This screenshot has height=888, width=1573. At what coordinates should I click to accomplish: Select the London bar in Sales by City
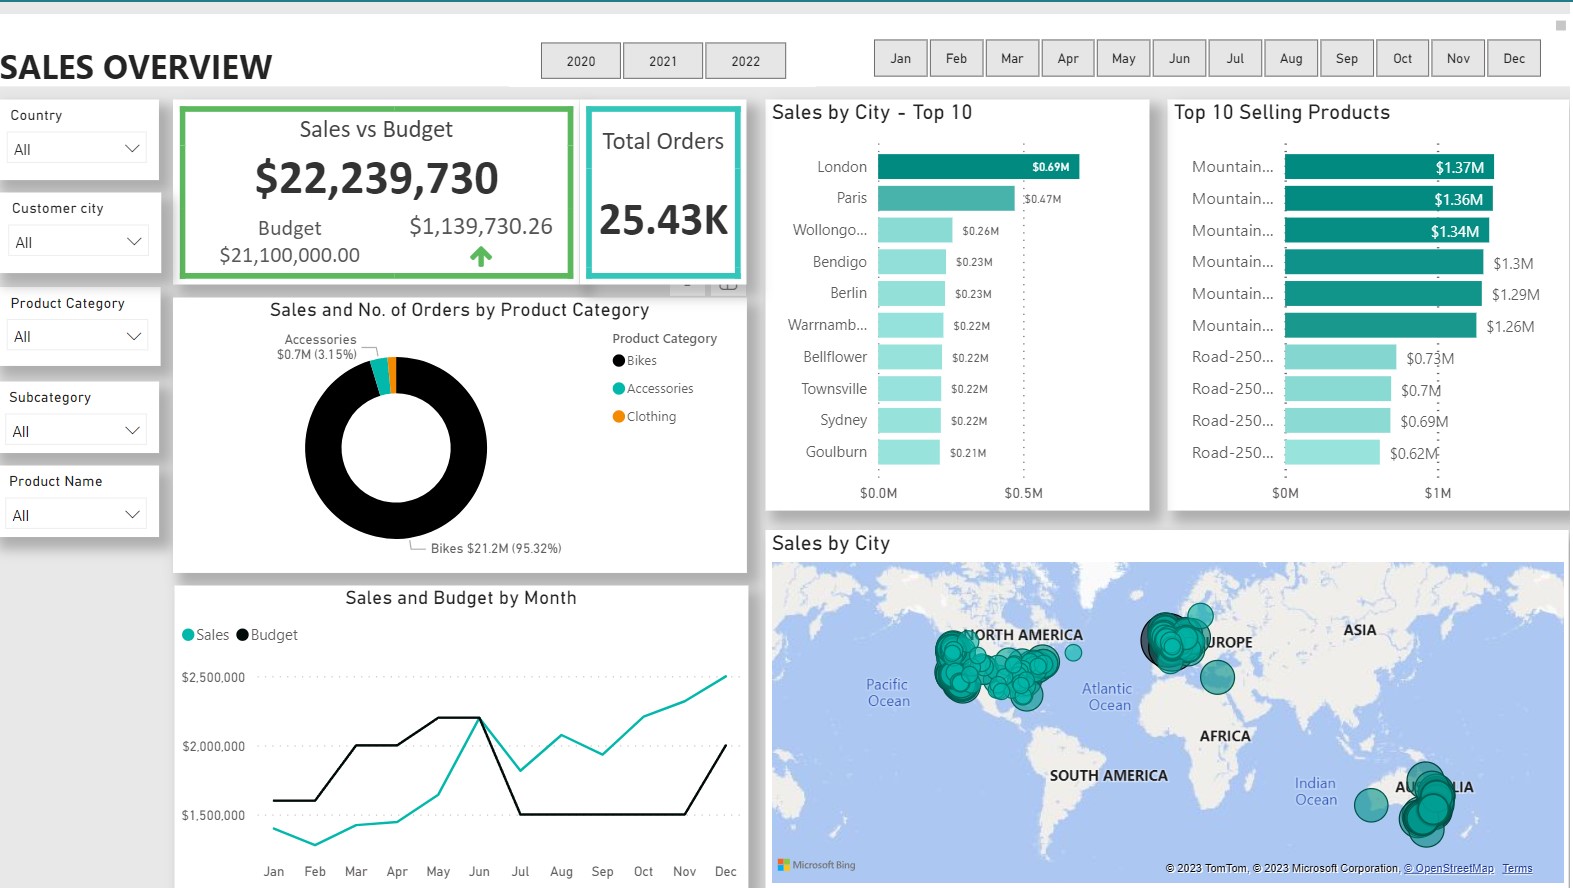977,167
